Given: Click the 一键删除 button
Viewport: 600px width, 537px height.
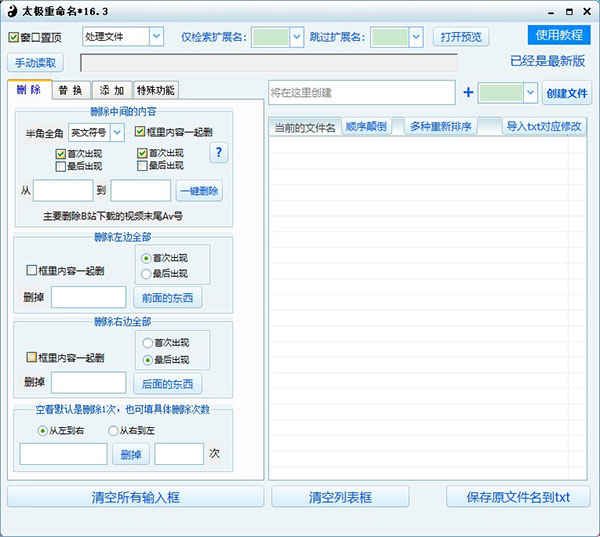Looking at the screenshot, I should coord(199,191).
